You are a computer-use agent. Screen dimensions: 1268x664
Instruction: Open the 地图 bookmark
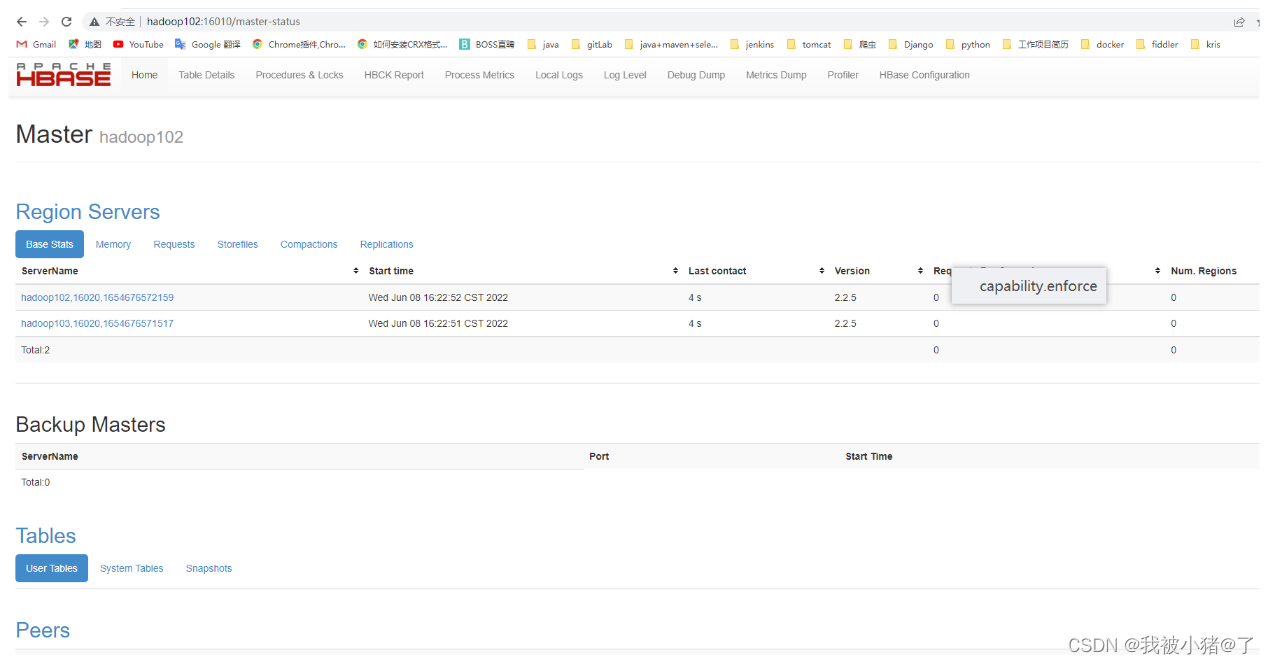[84, 44]
